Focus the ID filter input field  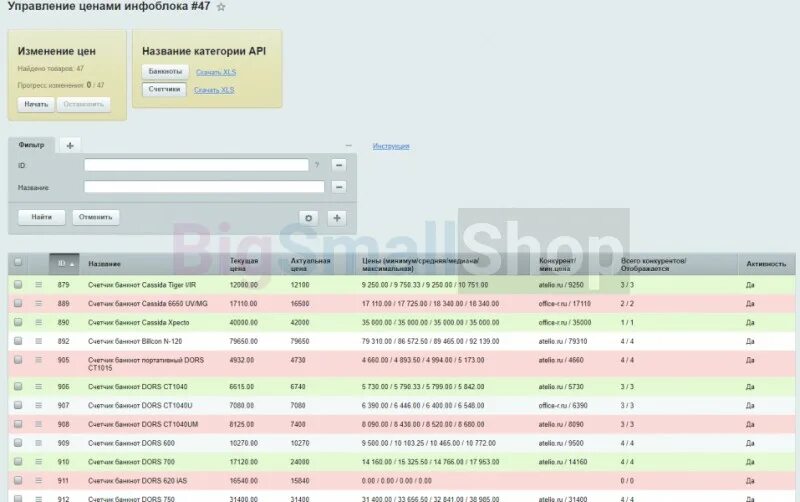196,165
